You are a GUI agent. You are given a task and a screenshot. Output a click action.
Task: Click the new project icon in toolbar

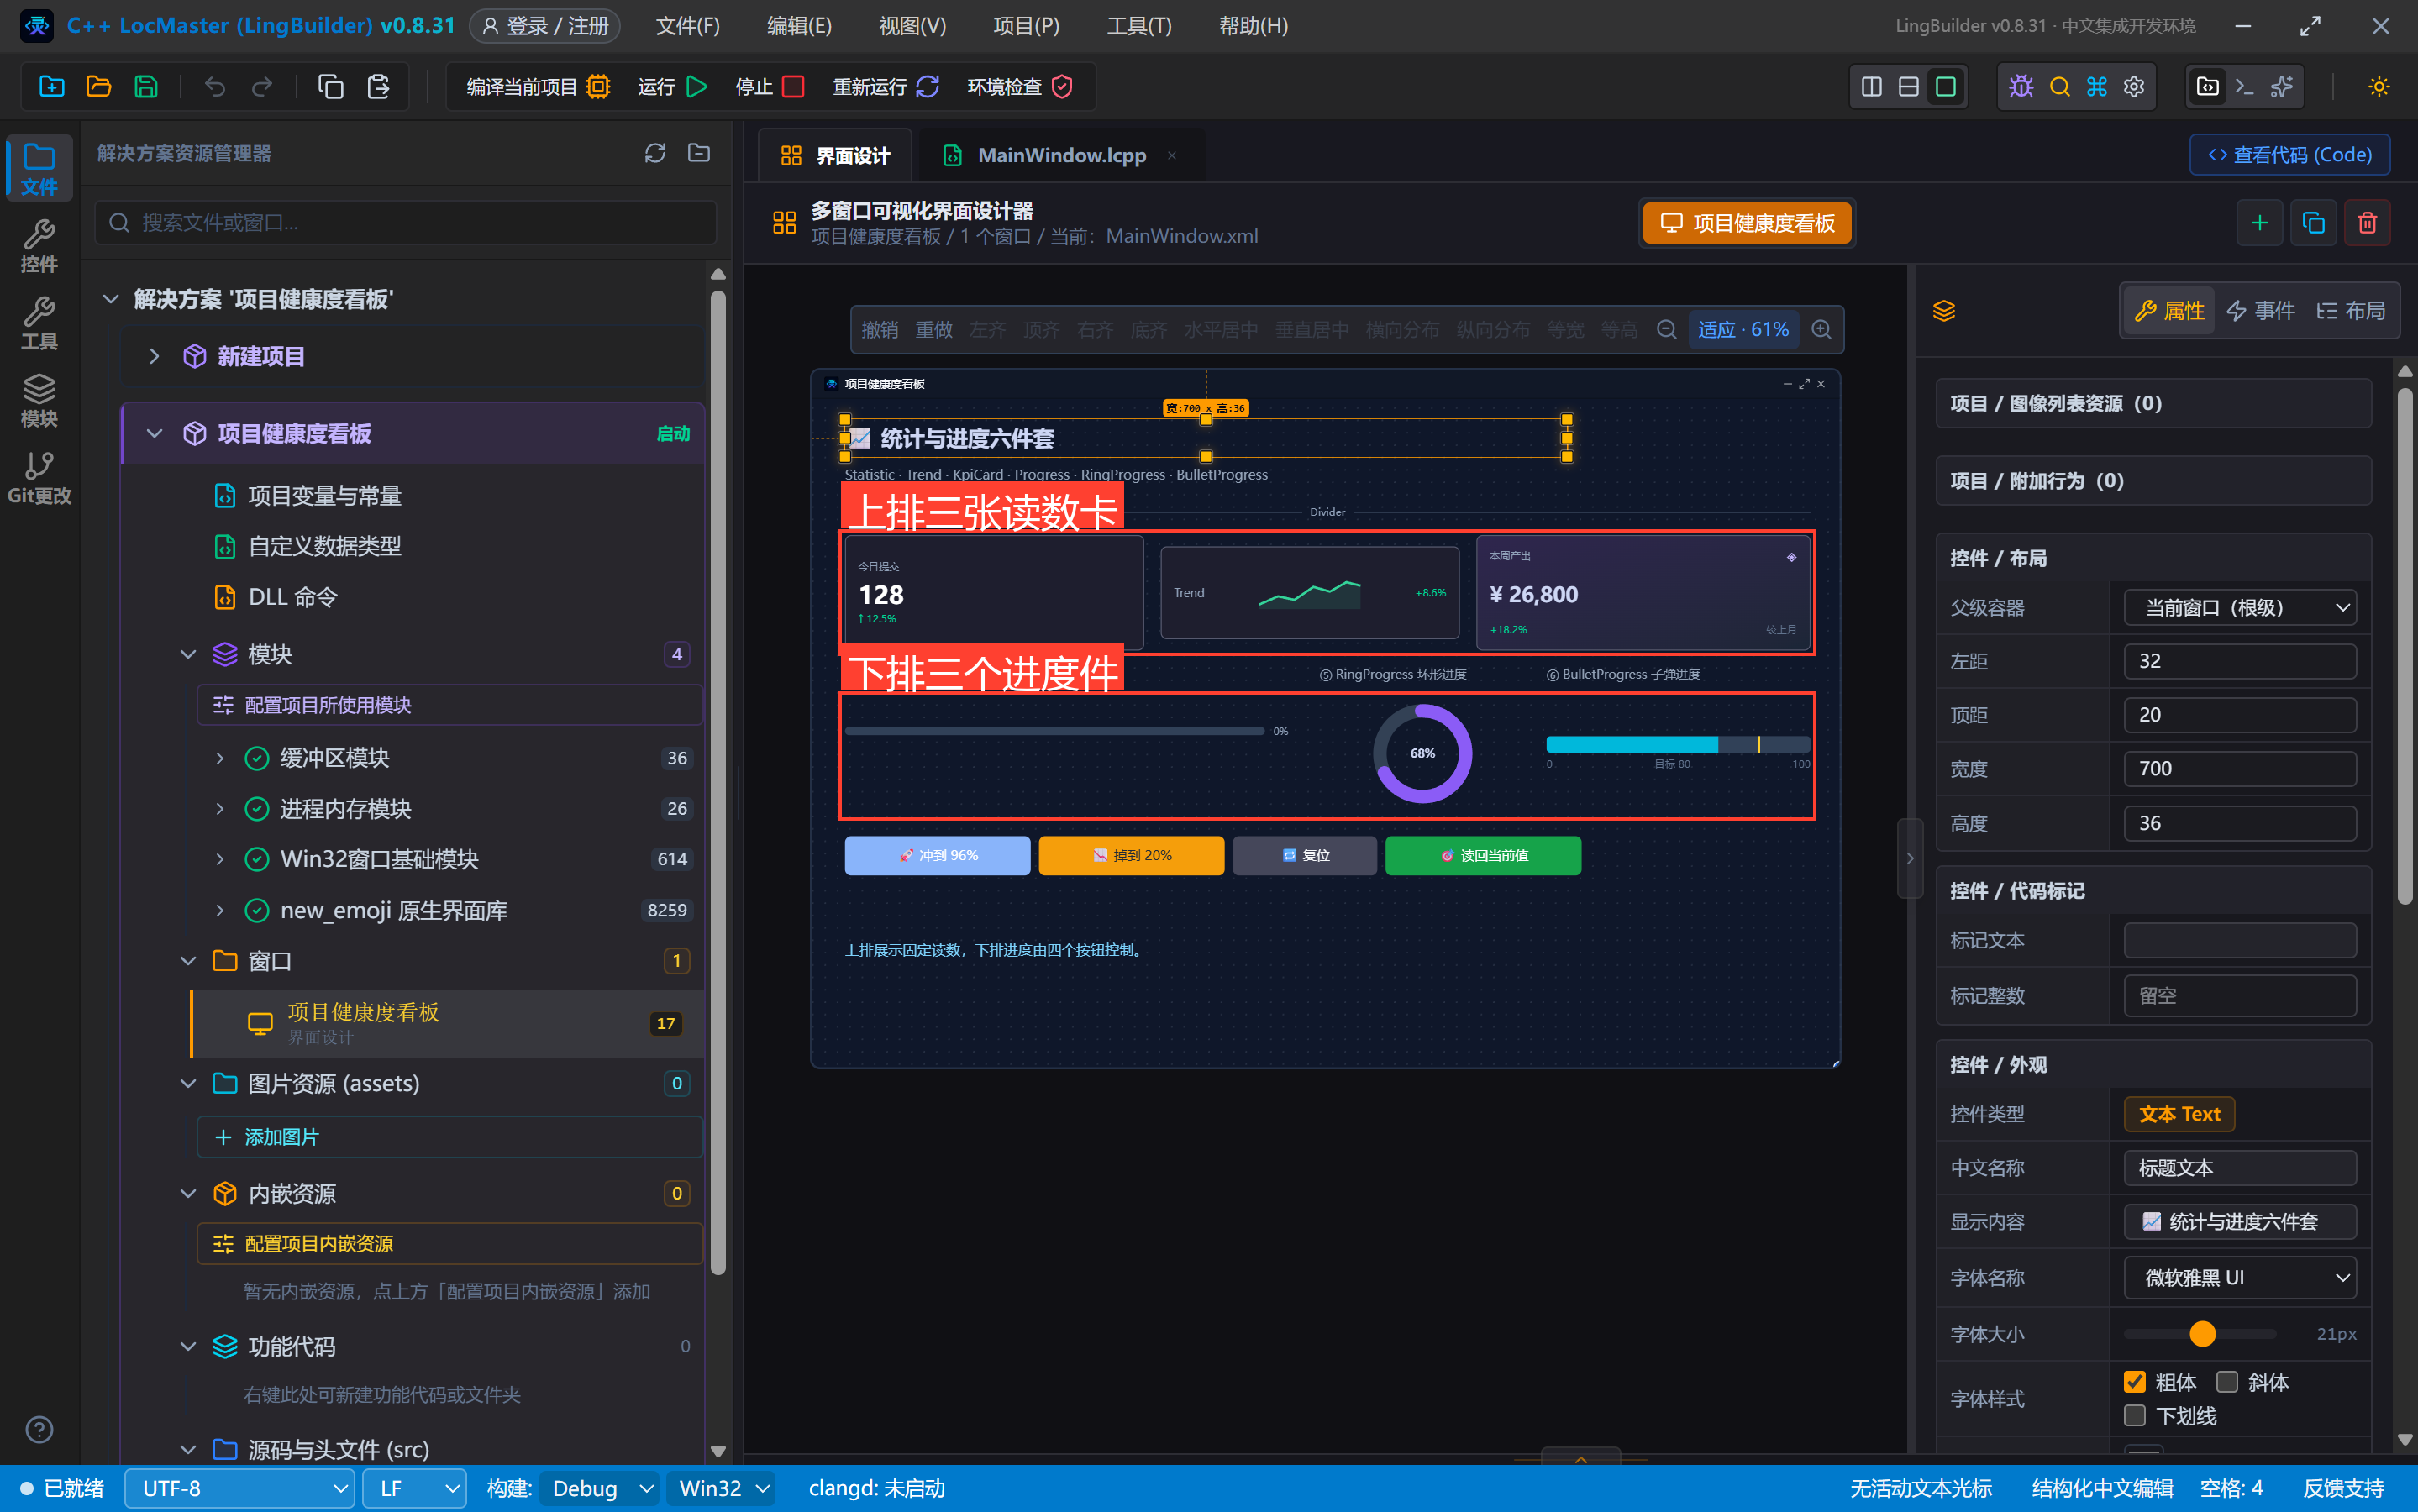point(52,87)
